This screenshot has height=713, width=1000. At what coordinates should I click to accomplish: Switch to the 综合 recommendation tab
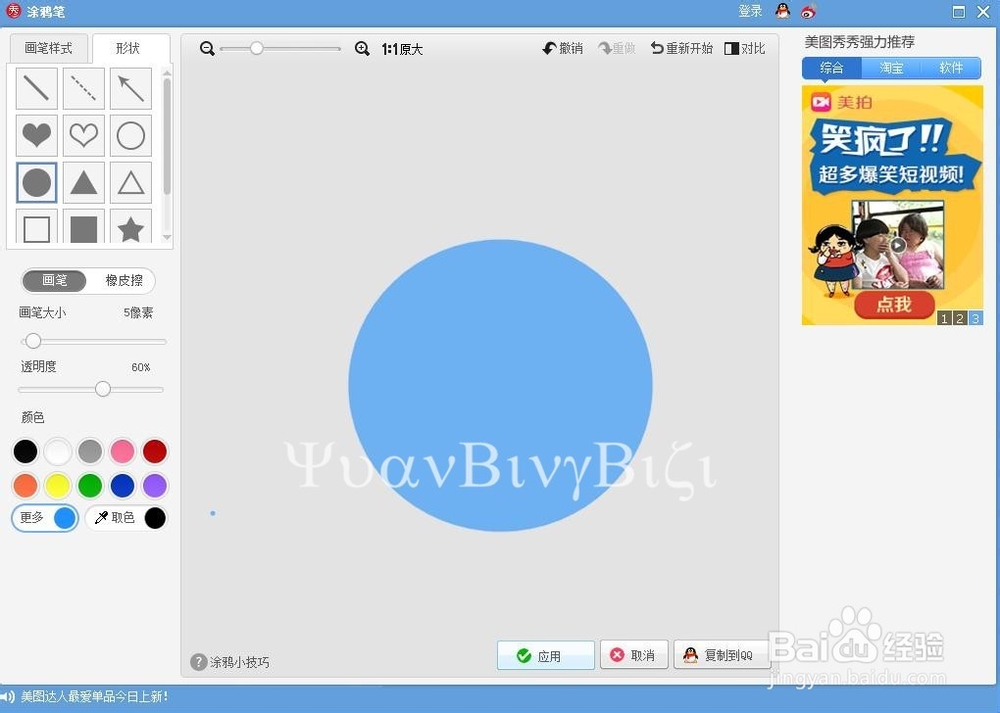pos(832,68)
